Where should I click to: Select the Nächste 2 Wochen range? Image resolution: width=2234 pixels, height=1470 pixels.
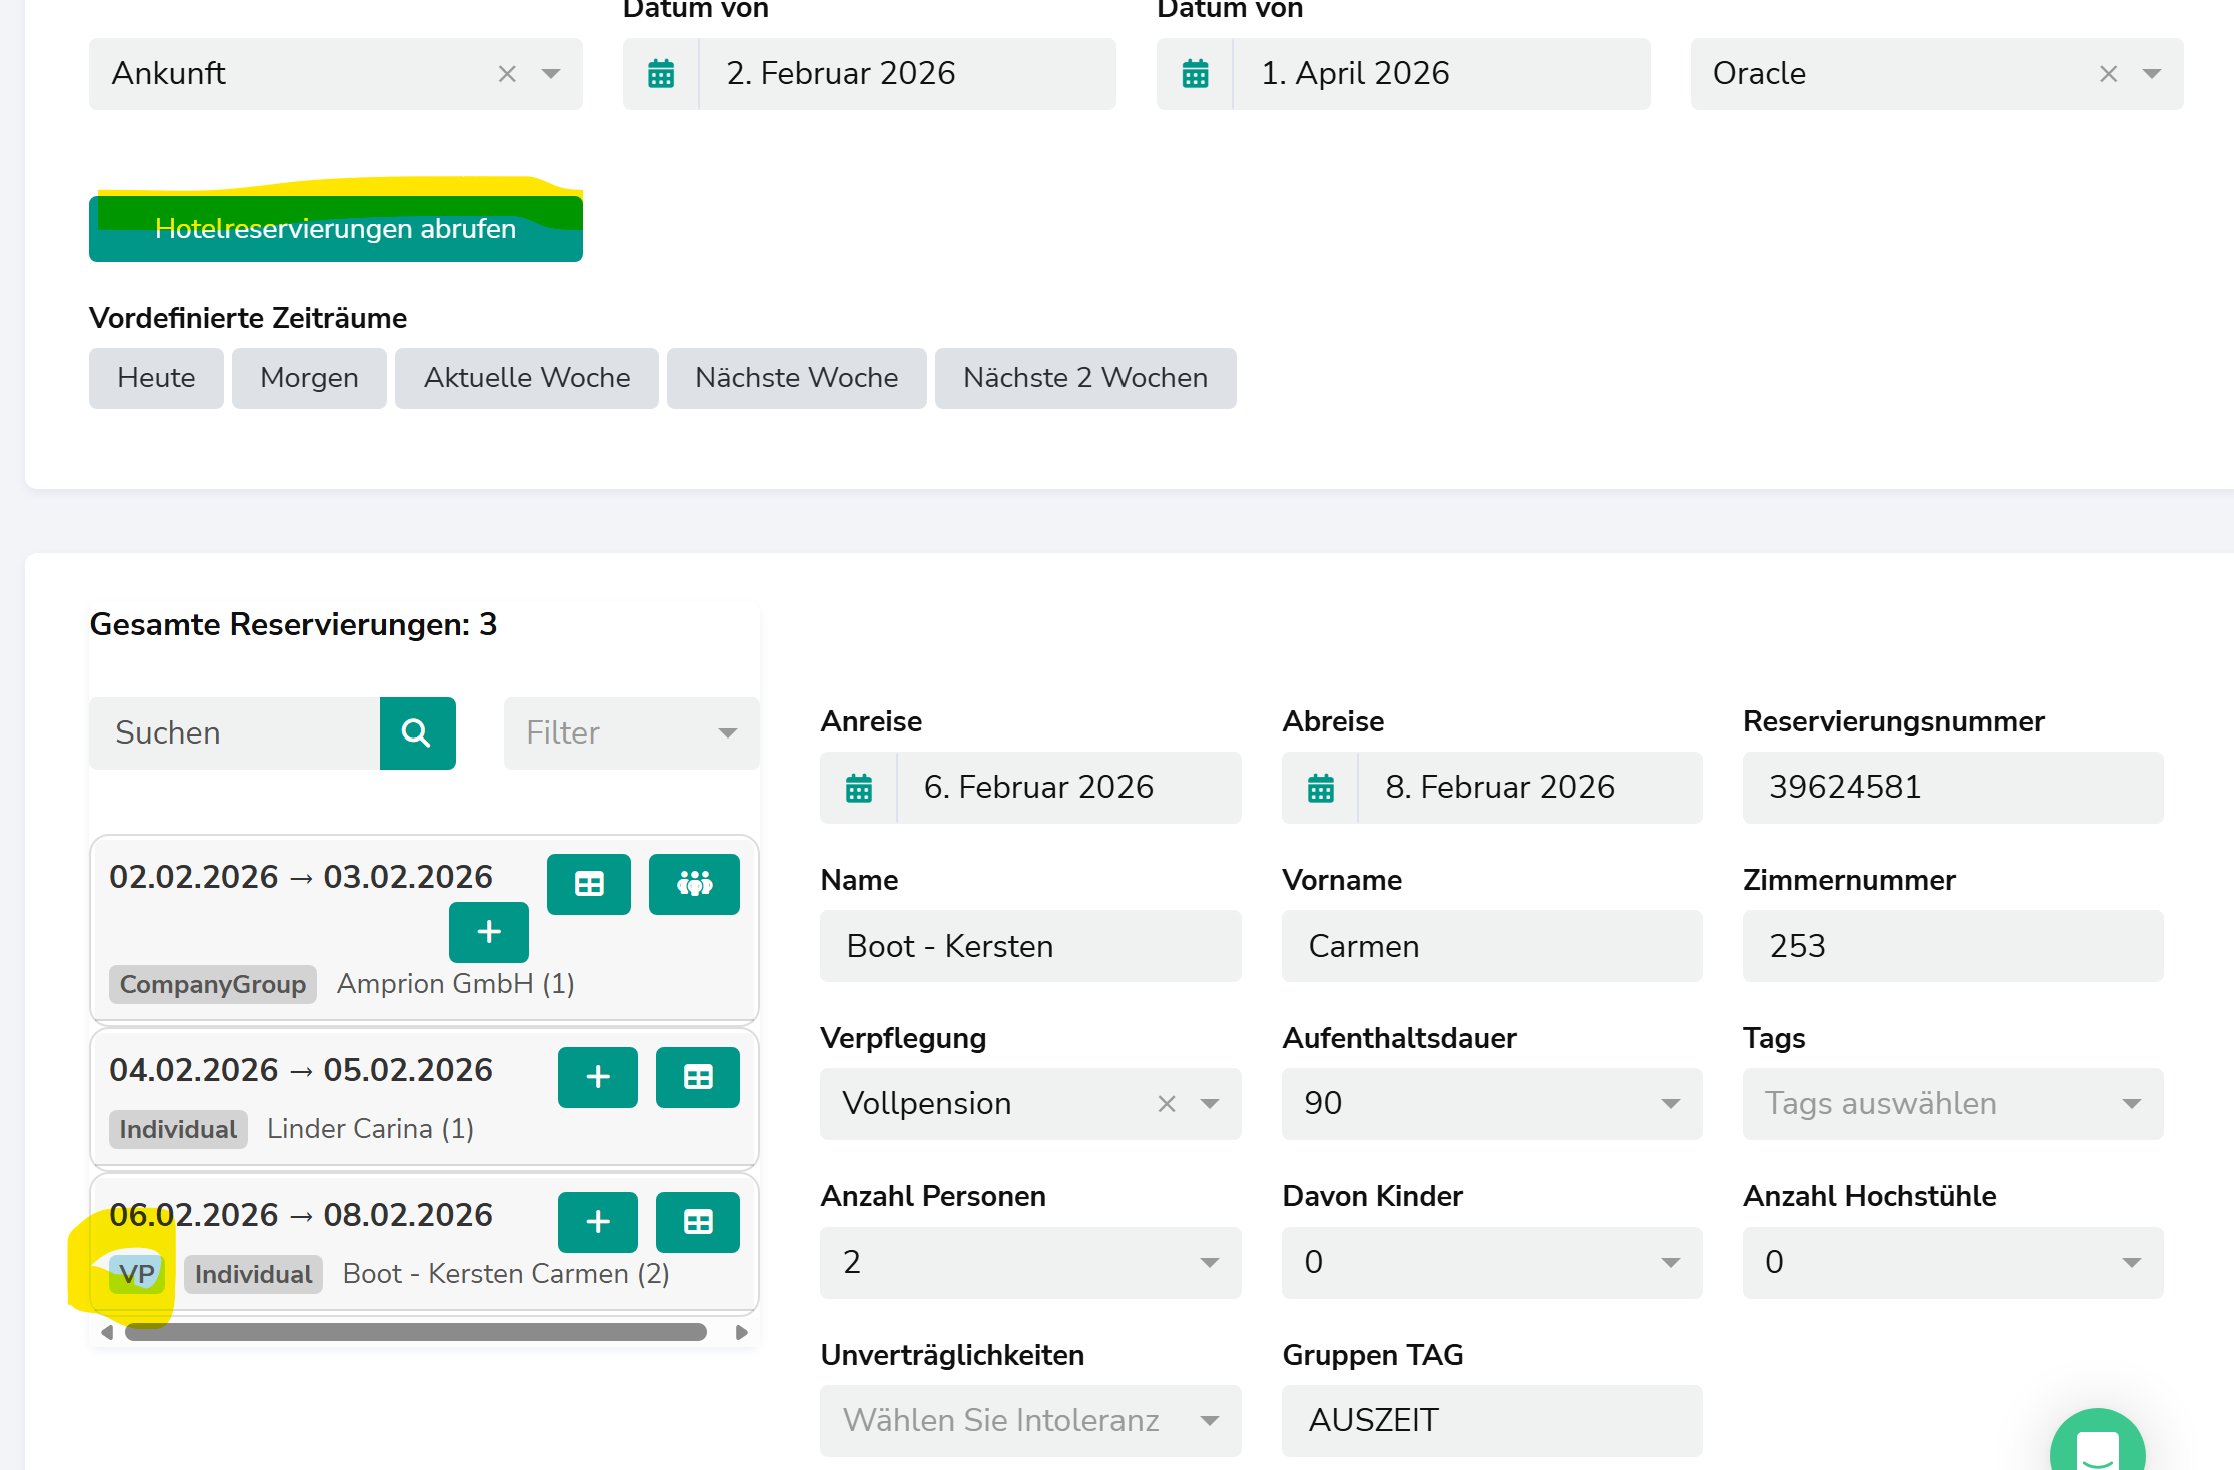tap(1086, 378)
